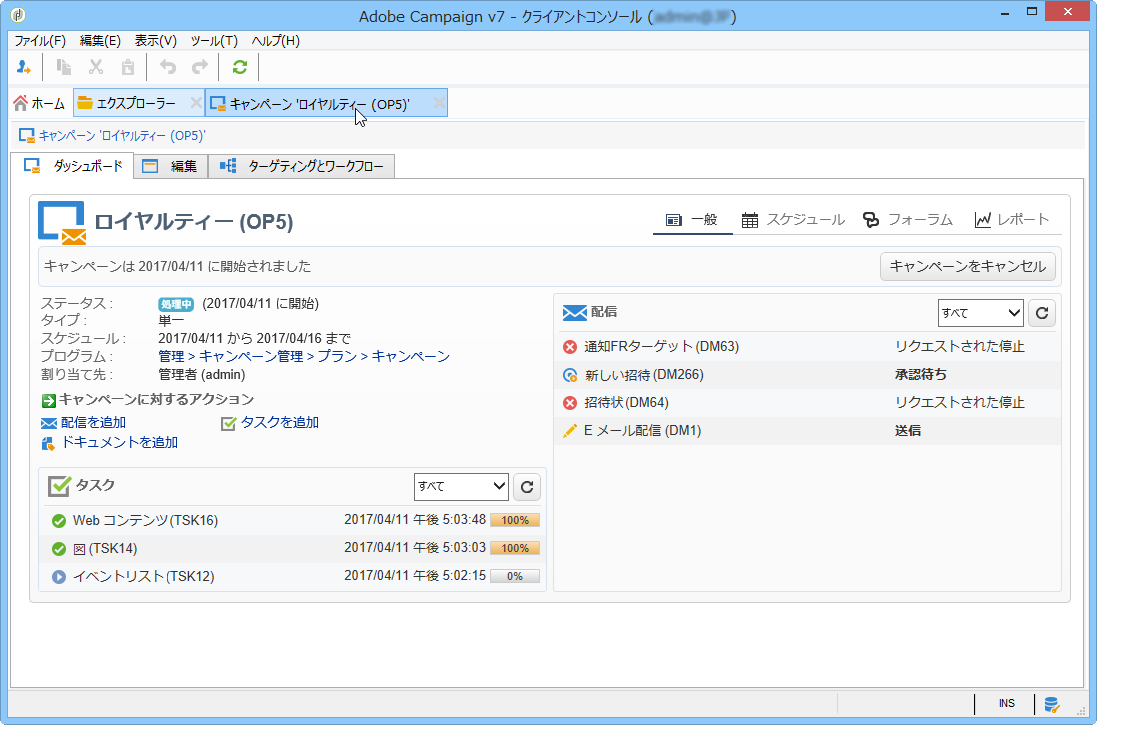Click the paste clipboard toolbar icon
Image resolution: width=1126 pixels, height=754 pixels.
click(128, 68)
